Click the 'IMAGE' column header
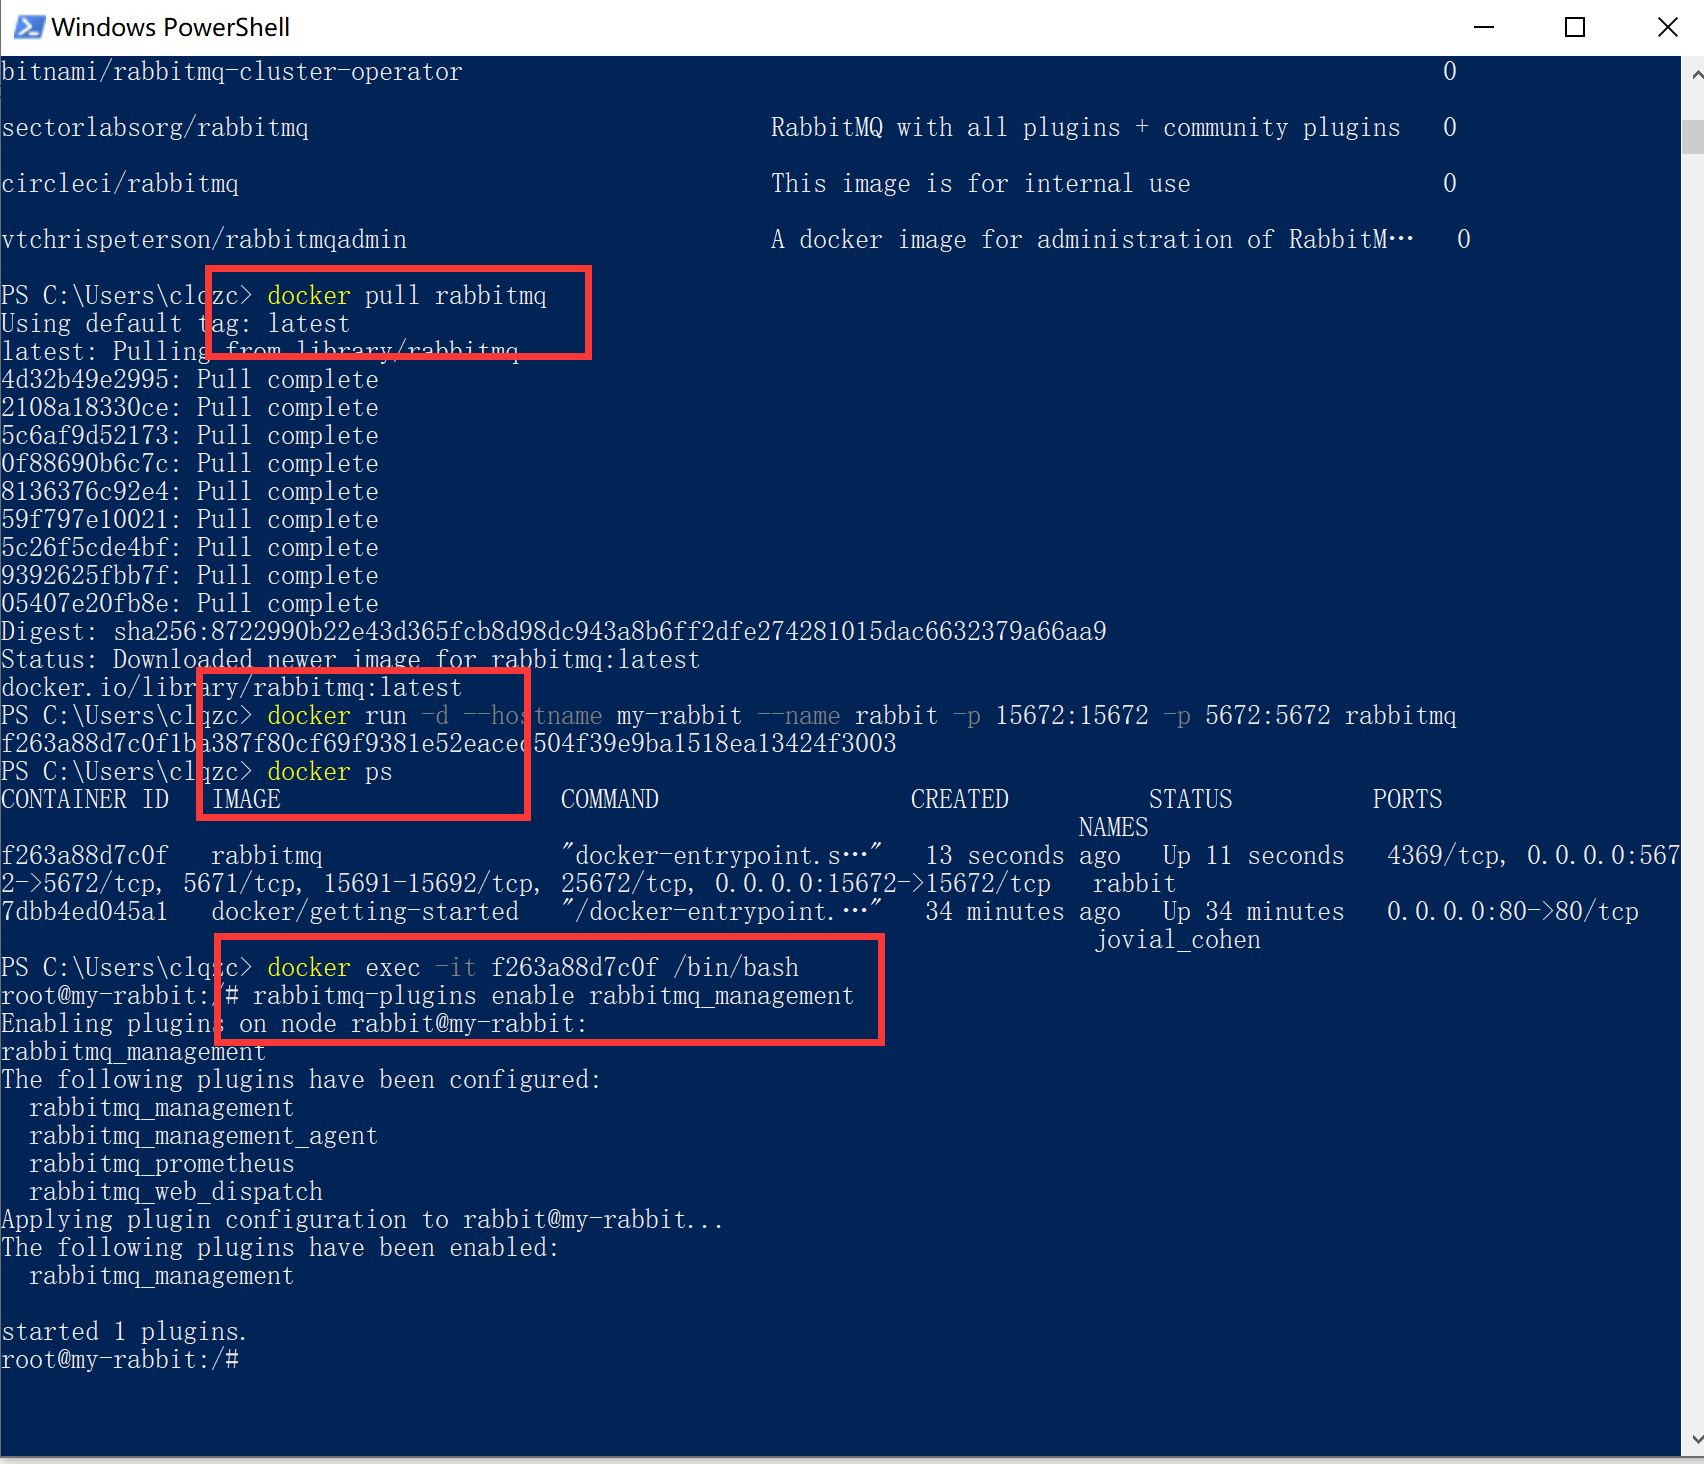The image size is (1704, 1464). (x=246, y=800)
